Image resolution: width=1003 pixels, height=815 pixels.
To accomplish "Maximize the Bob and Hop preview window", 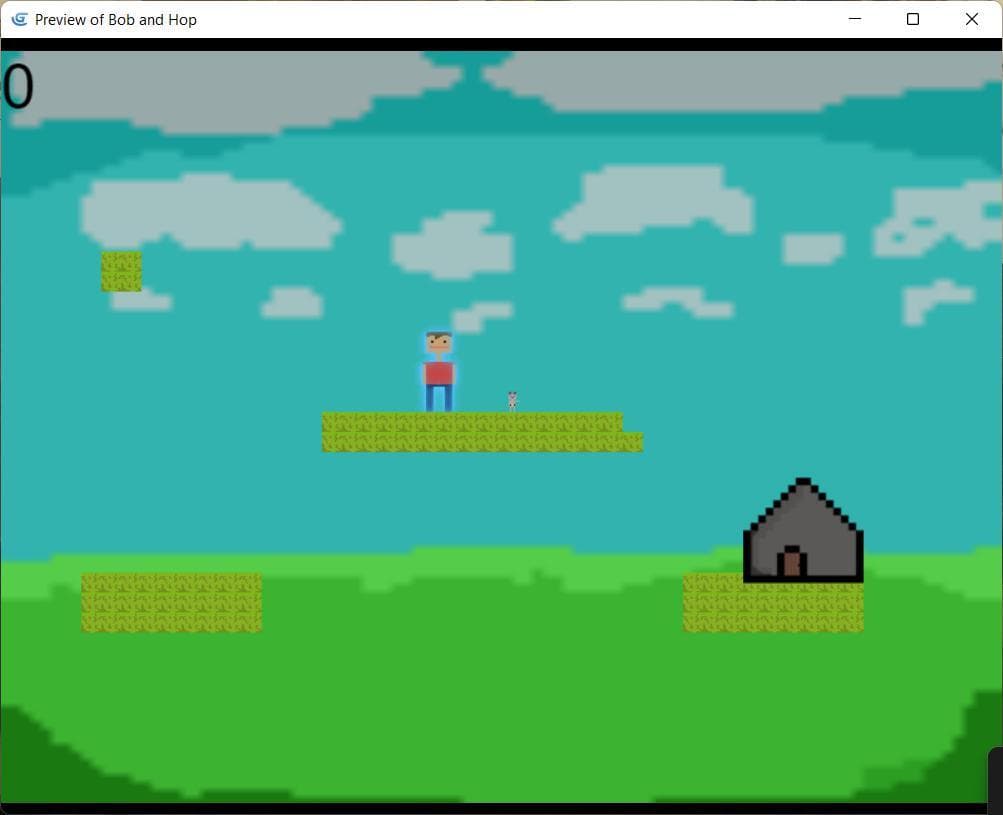I will point(913,19).
